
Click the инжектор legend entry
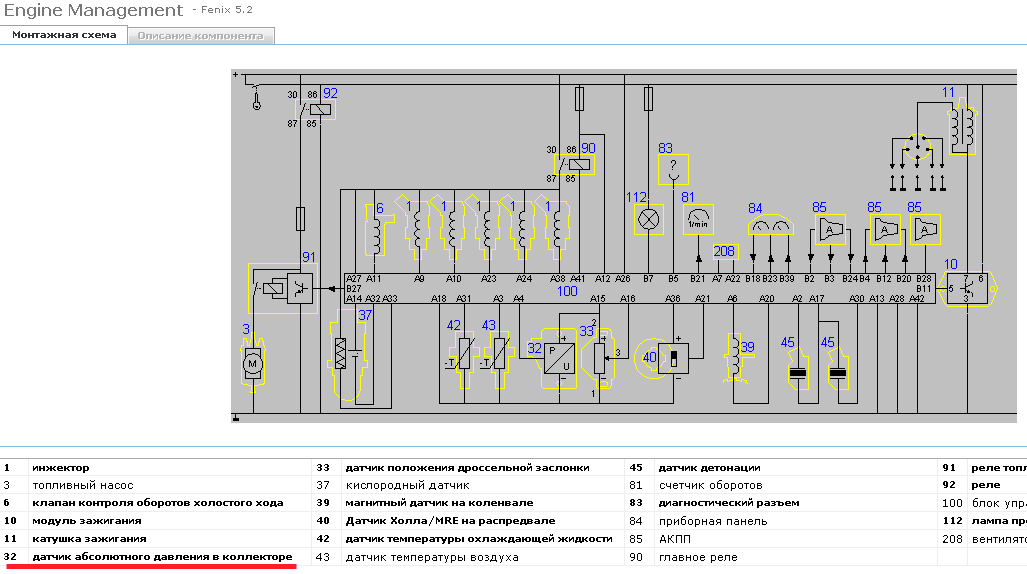[61, 468]
